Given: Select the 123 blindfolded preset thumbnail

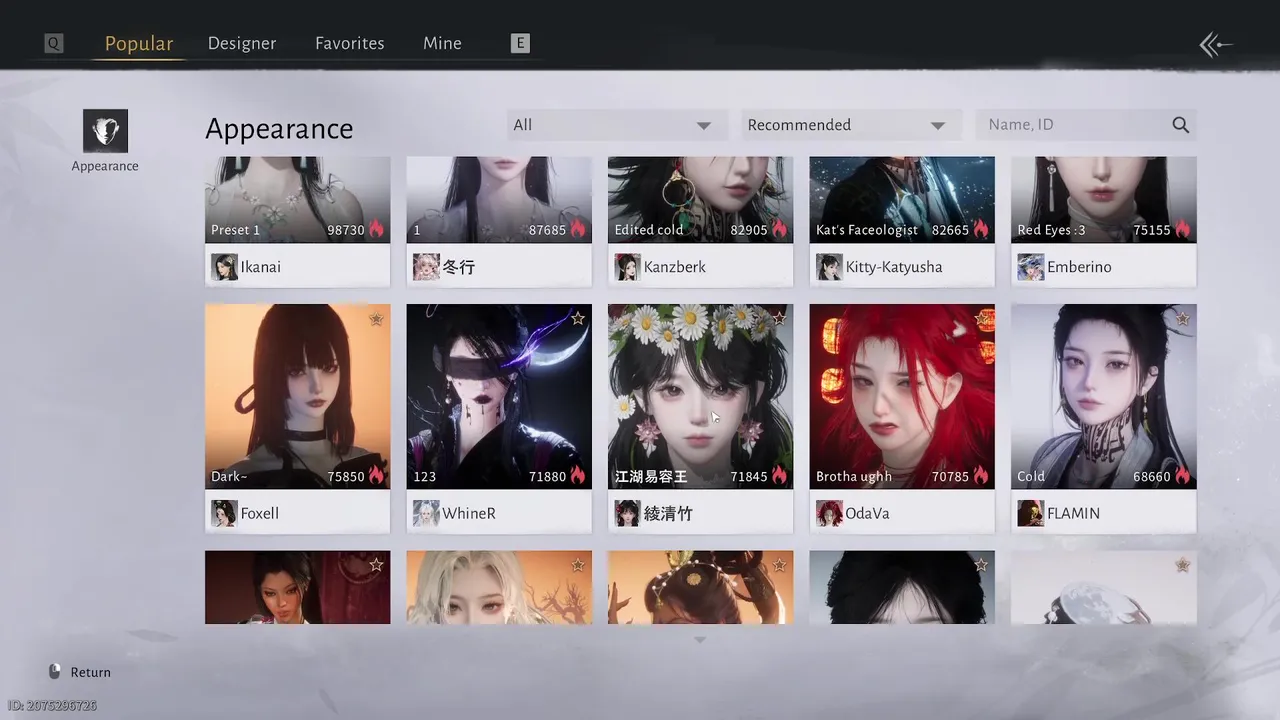Looking at the screenshot, I should pos(499,396).
